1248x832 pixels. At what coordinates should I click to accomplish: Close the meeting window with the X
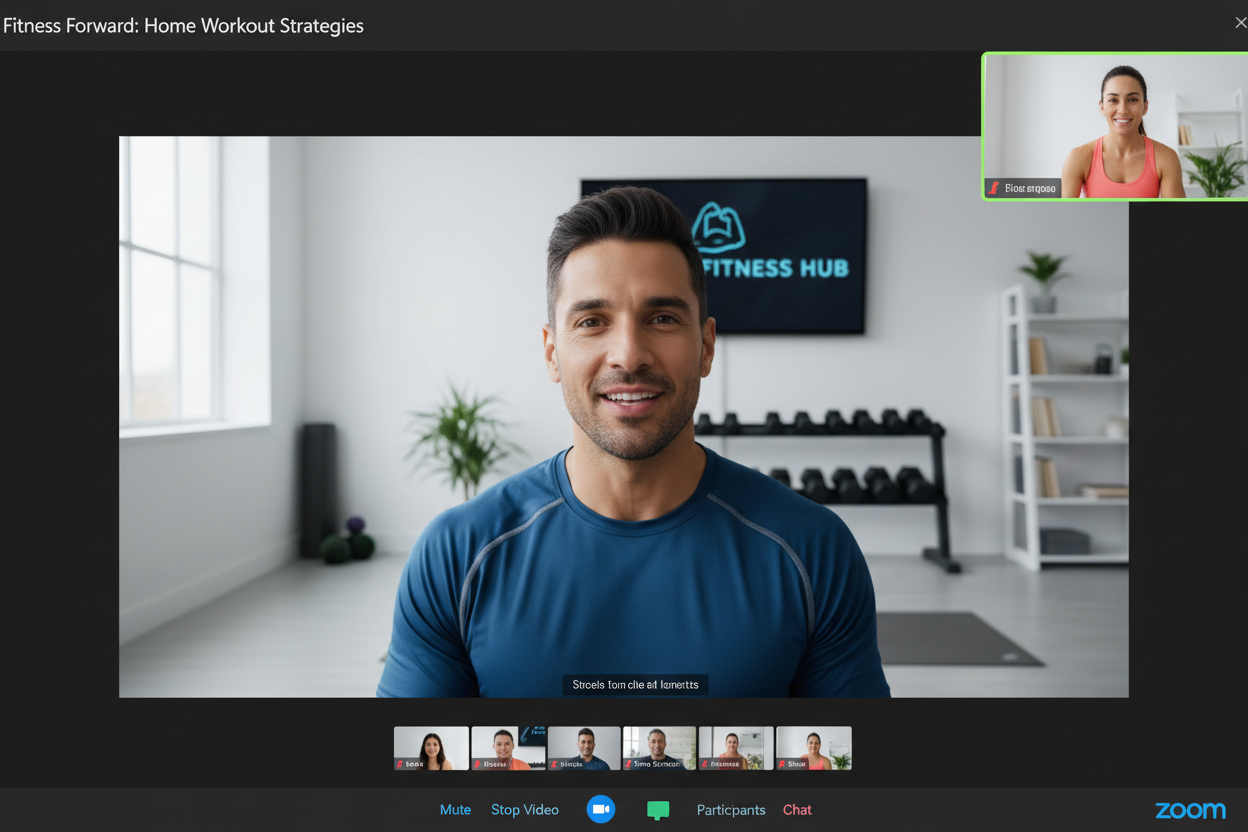pos(1240,23)
